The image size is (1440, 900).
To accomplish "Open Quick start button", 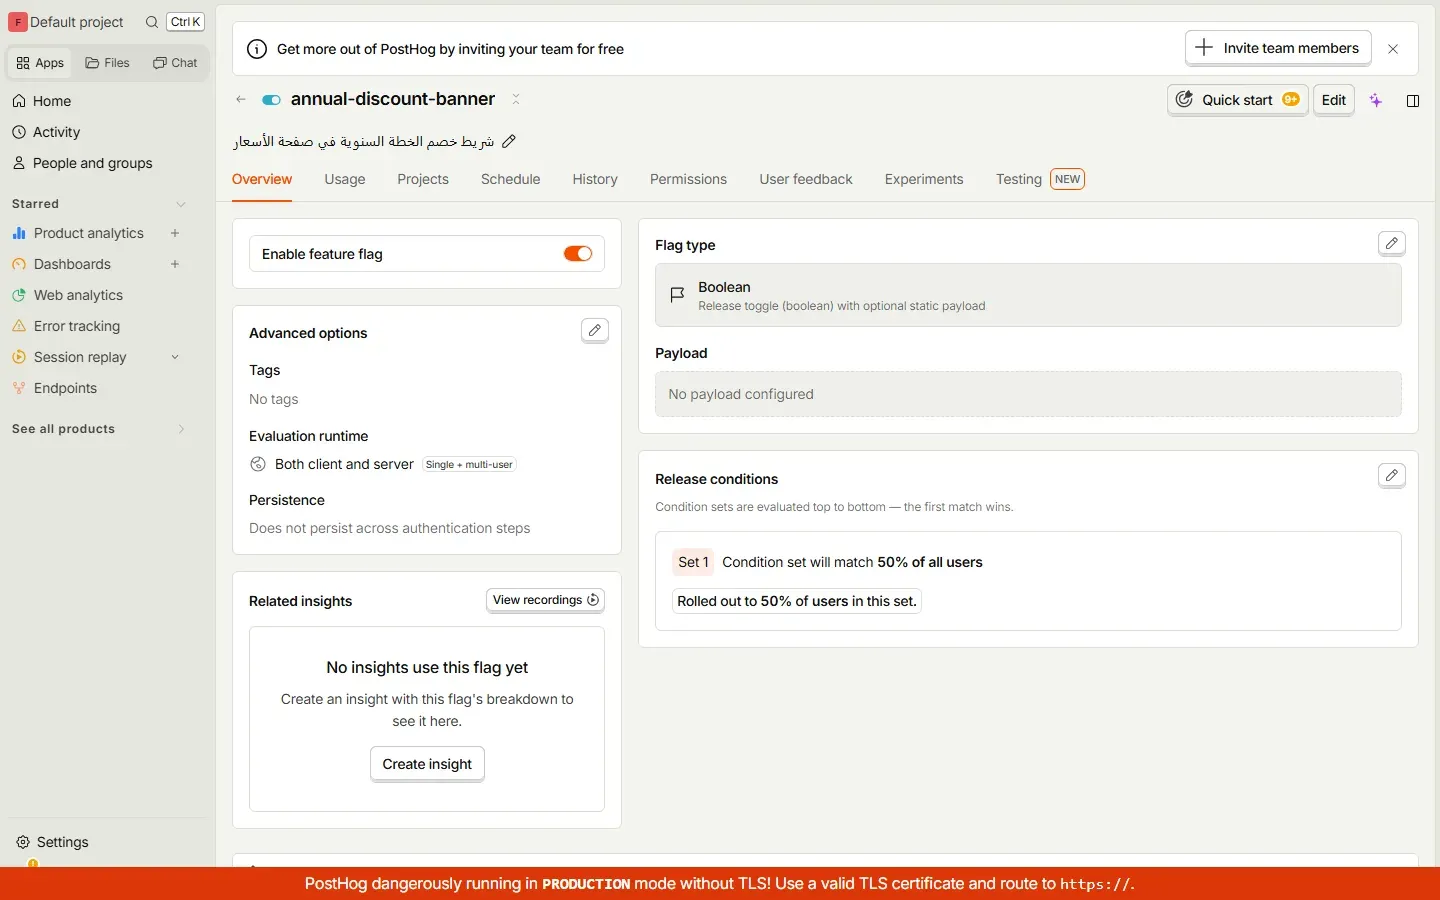I will [1238, 100].
